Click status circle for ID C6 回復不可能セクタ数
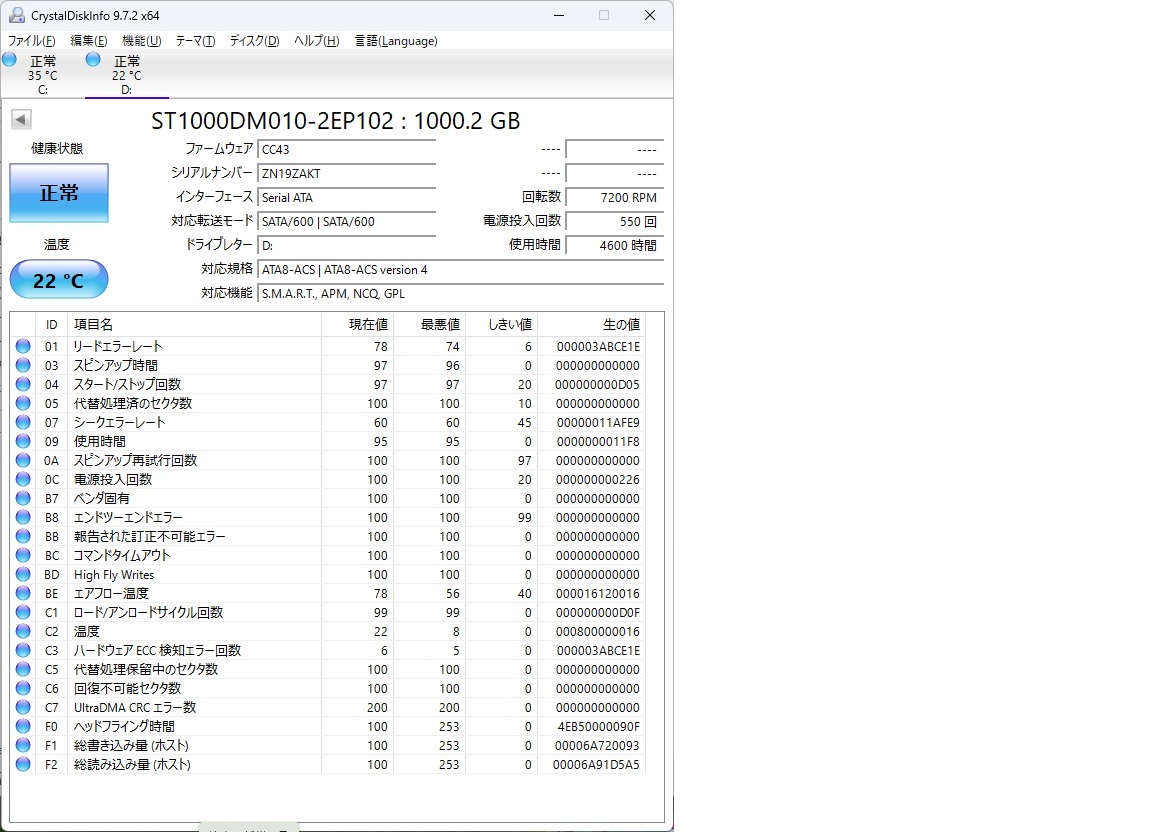 (x=24, y=689)
